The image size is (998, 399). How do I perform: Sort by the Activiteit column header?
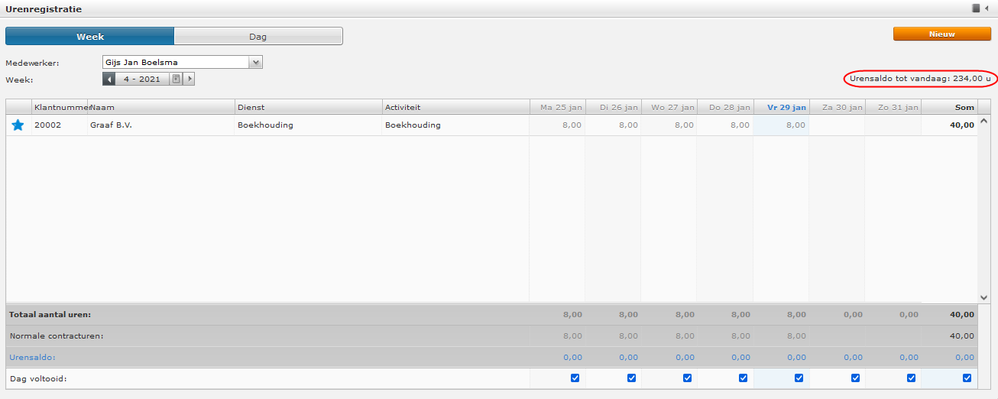click(456, 108)
